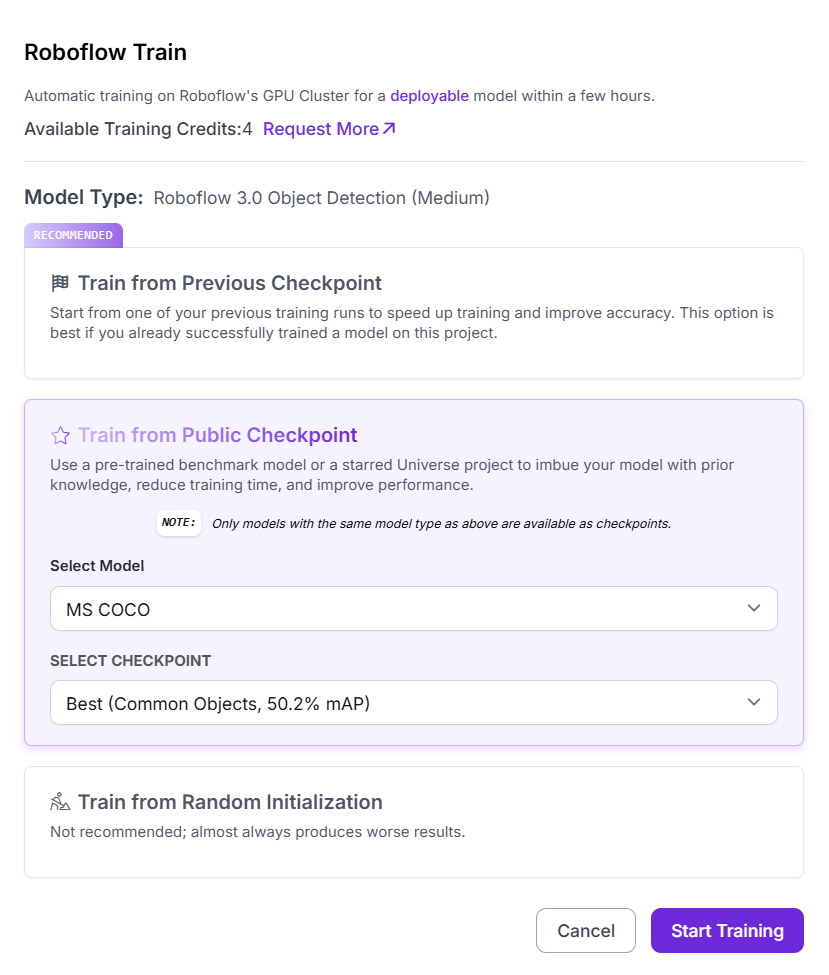Screen dimensions: 829x975
Task: Click the Roboflow 3.0 Object Detection model type
Action: tap(321, 198)
